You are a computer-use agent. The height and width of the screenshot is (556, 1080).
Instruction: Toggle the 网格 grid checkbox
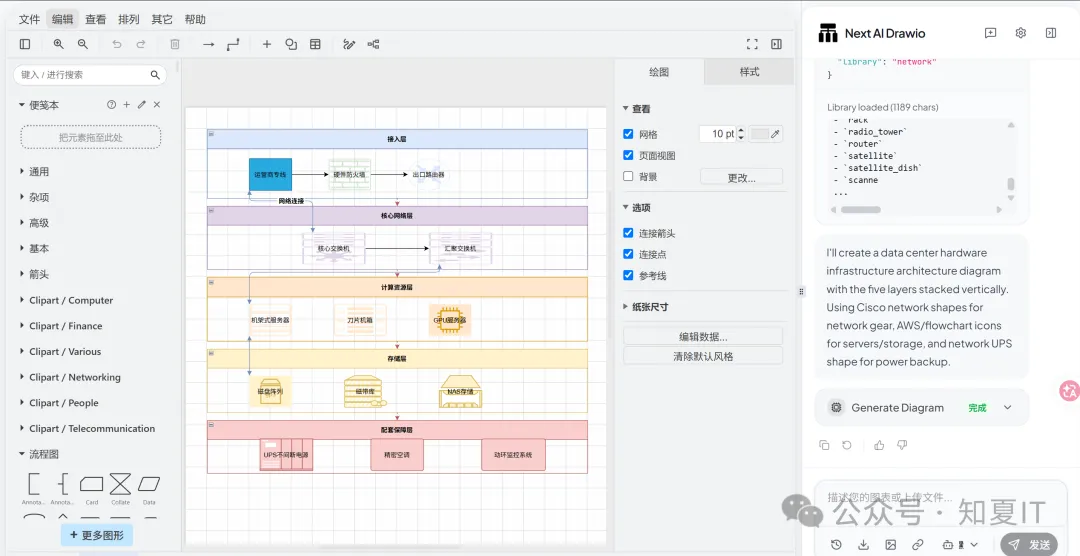point(628,134)
